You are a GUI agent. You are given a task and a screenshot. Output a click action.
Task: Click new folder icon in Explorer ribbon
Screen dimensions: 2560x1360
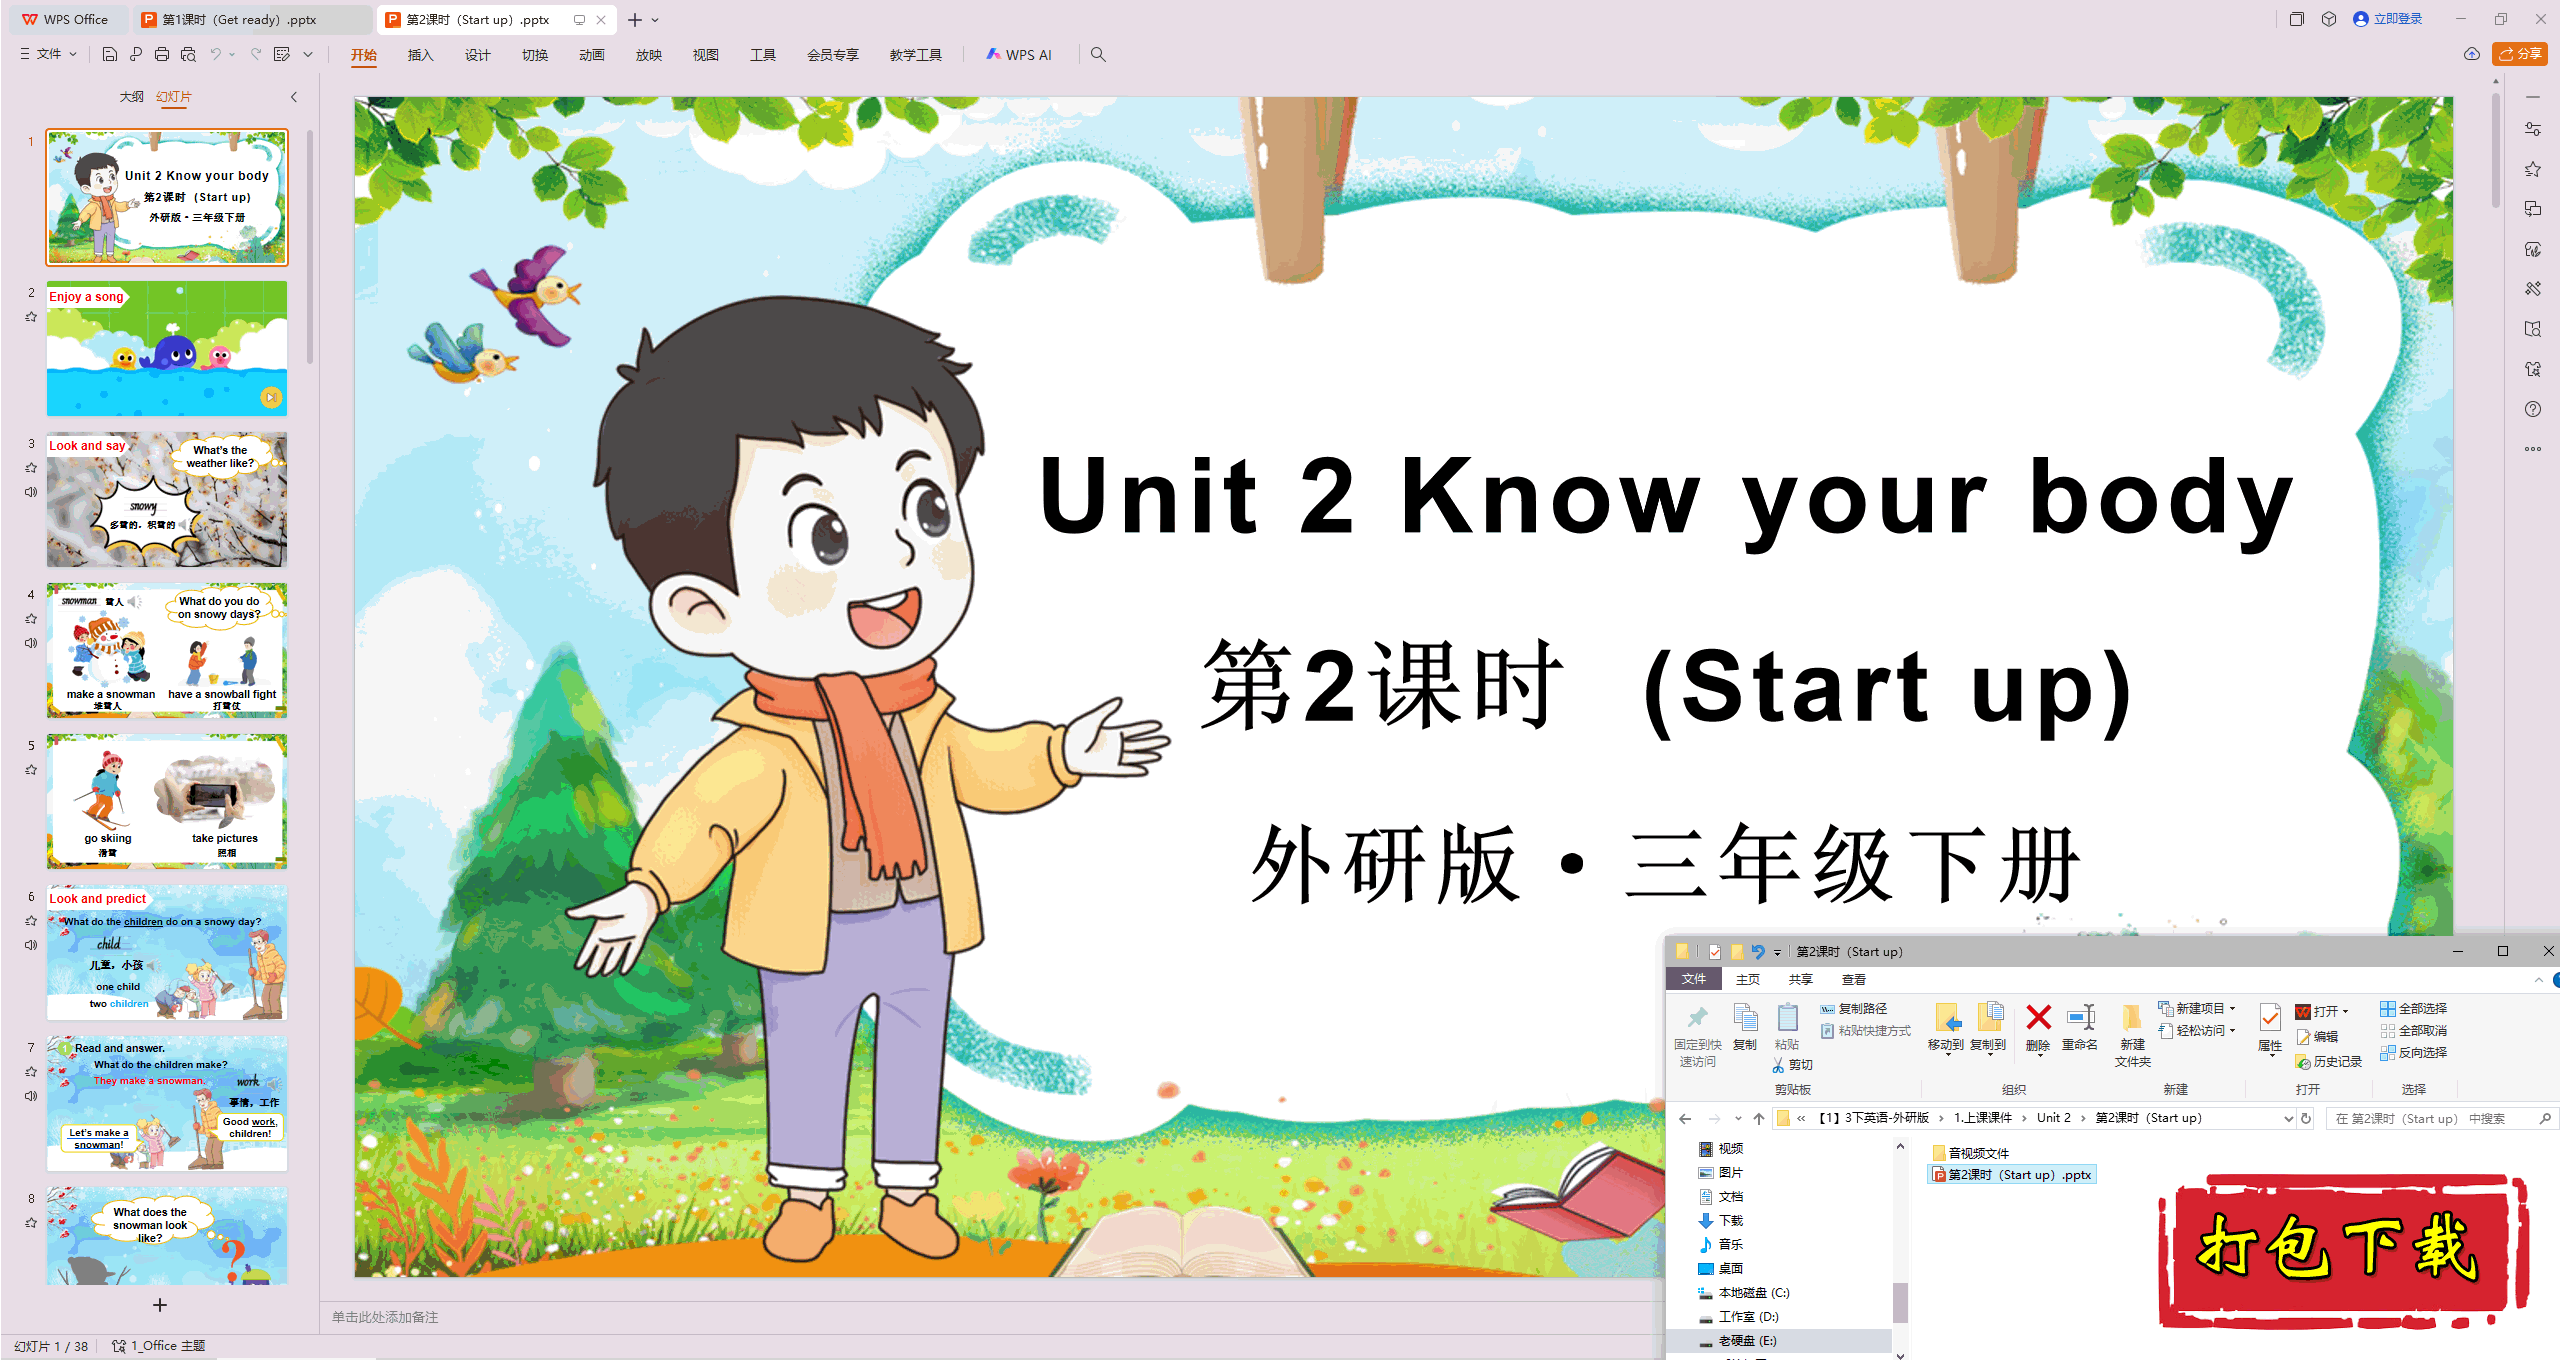2132,1018
